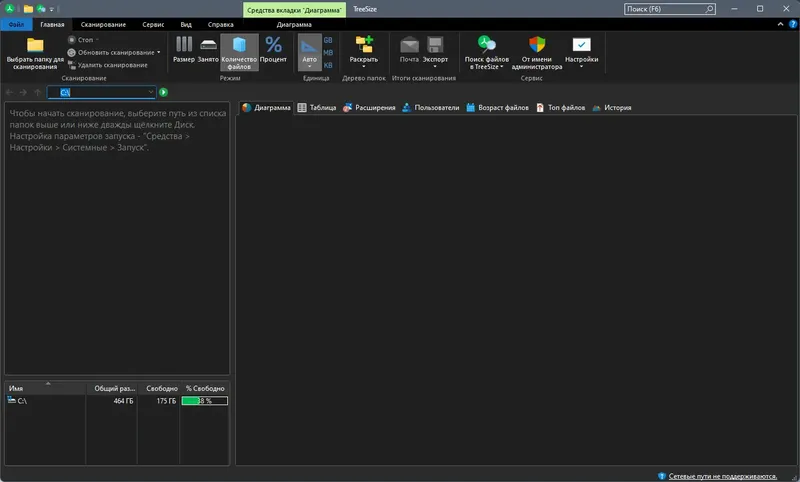Click the Select folder for scanning icon
Image resolution: width=800 pixels, height=482 pixels.
pyautogui.click(x=35, y=45)
